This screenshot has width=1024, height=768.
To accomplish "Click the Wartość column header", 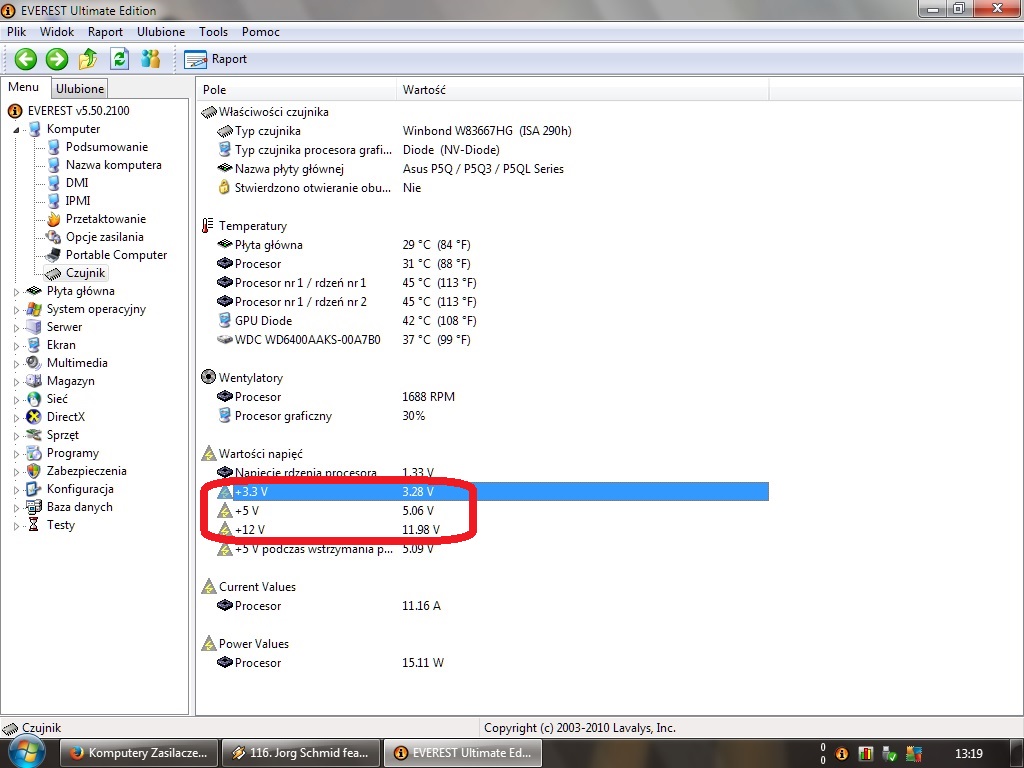I will pyautogui.click(x=583, y=89).
